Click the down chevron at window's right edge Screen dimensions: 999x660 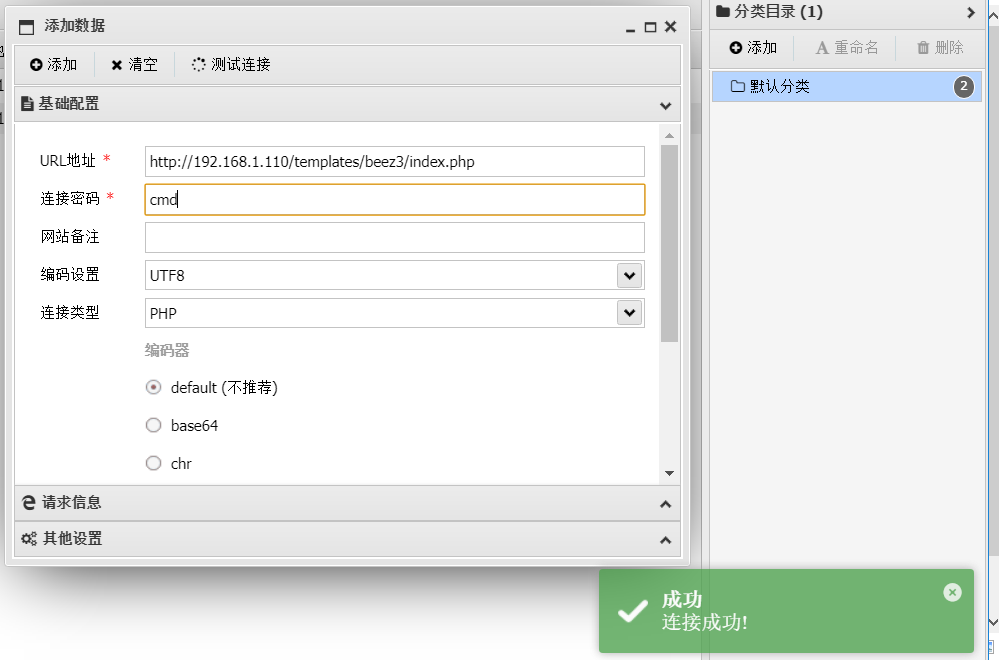(993, 622)
